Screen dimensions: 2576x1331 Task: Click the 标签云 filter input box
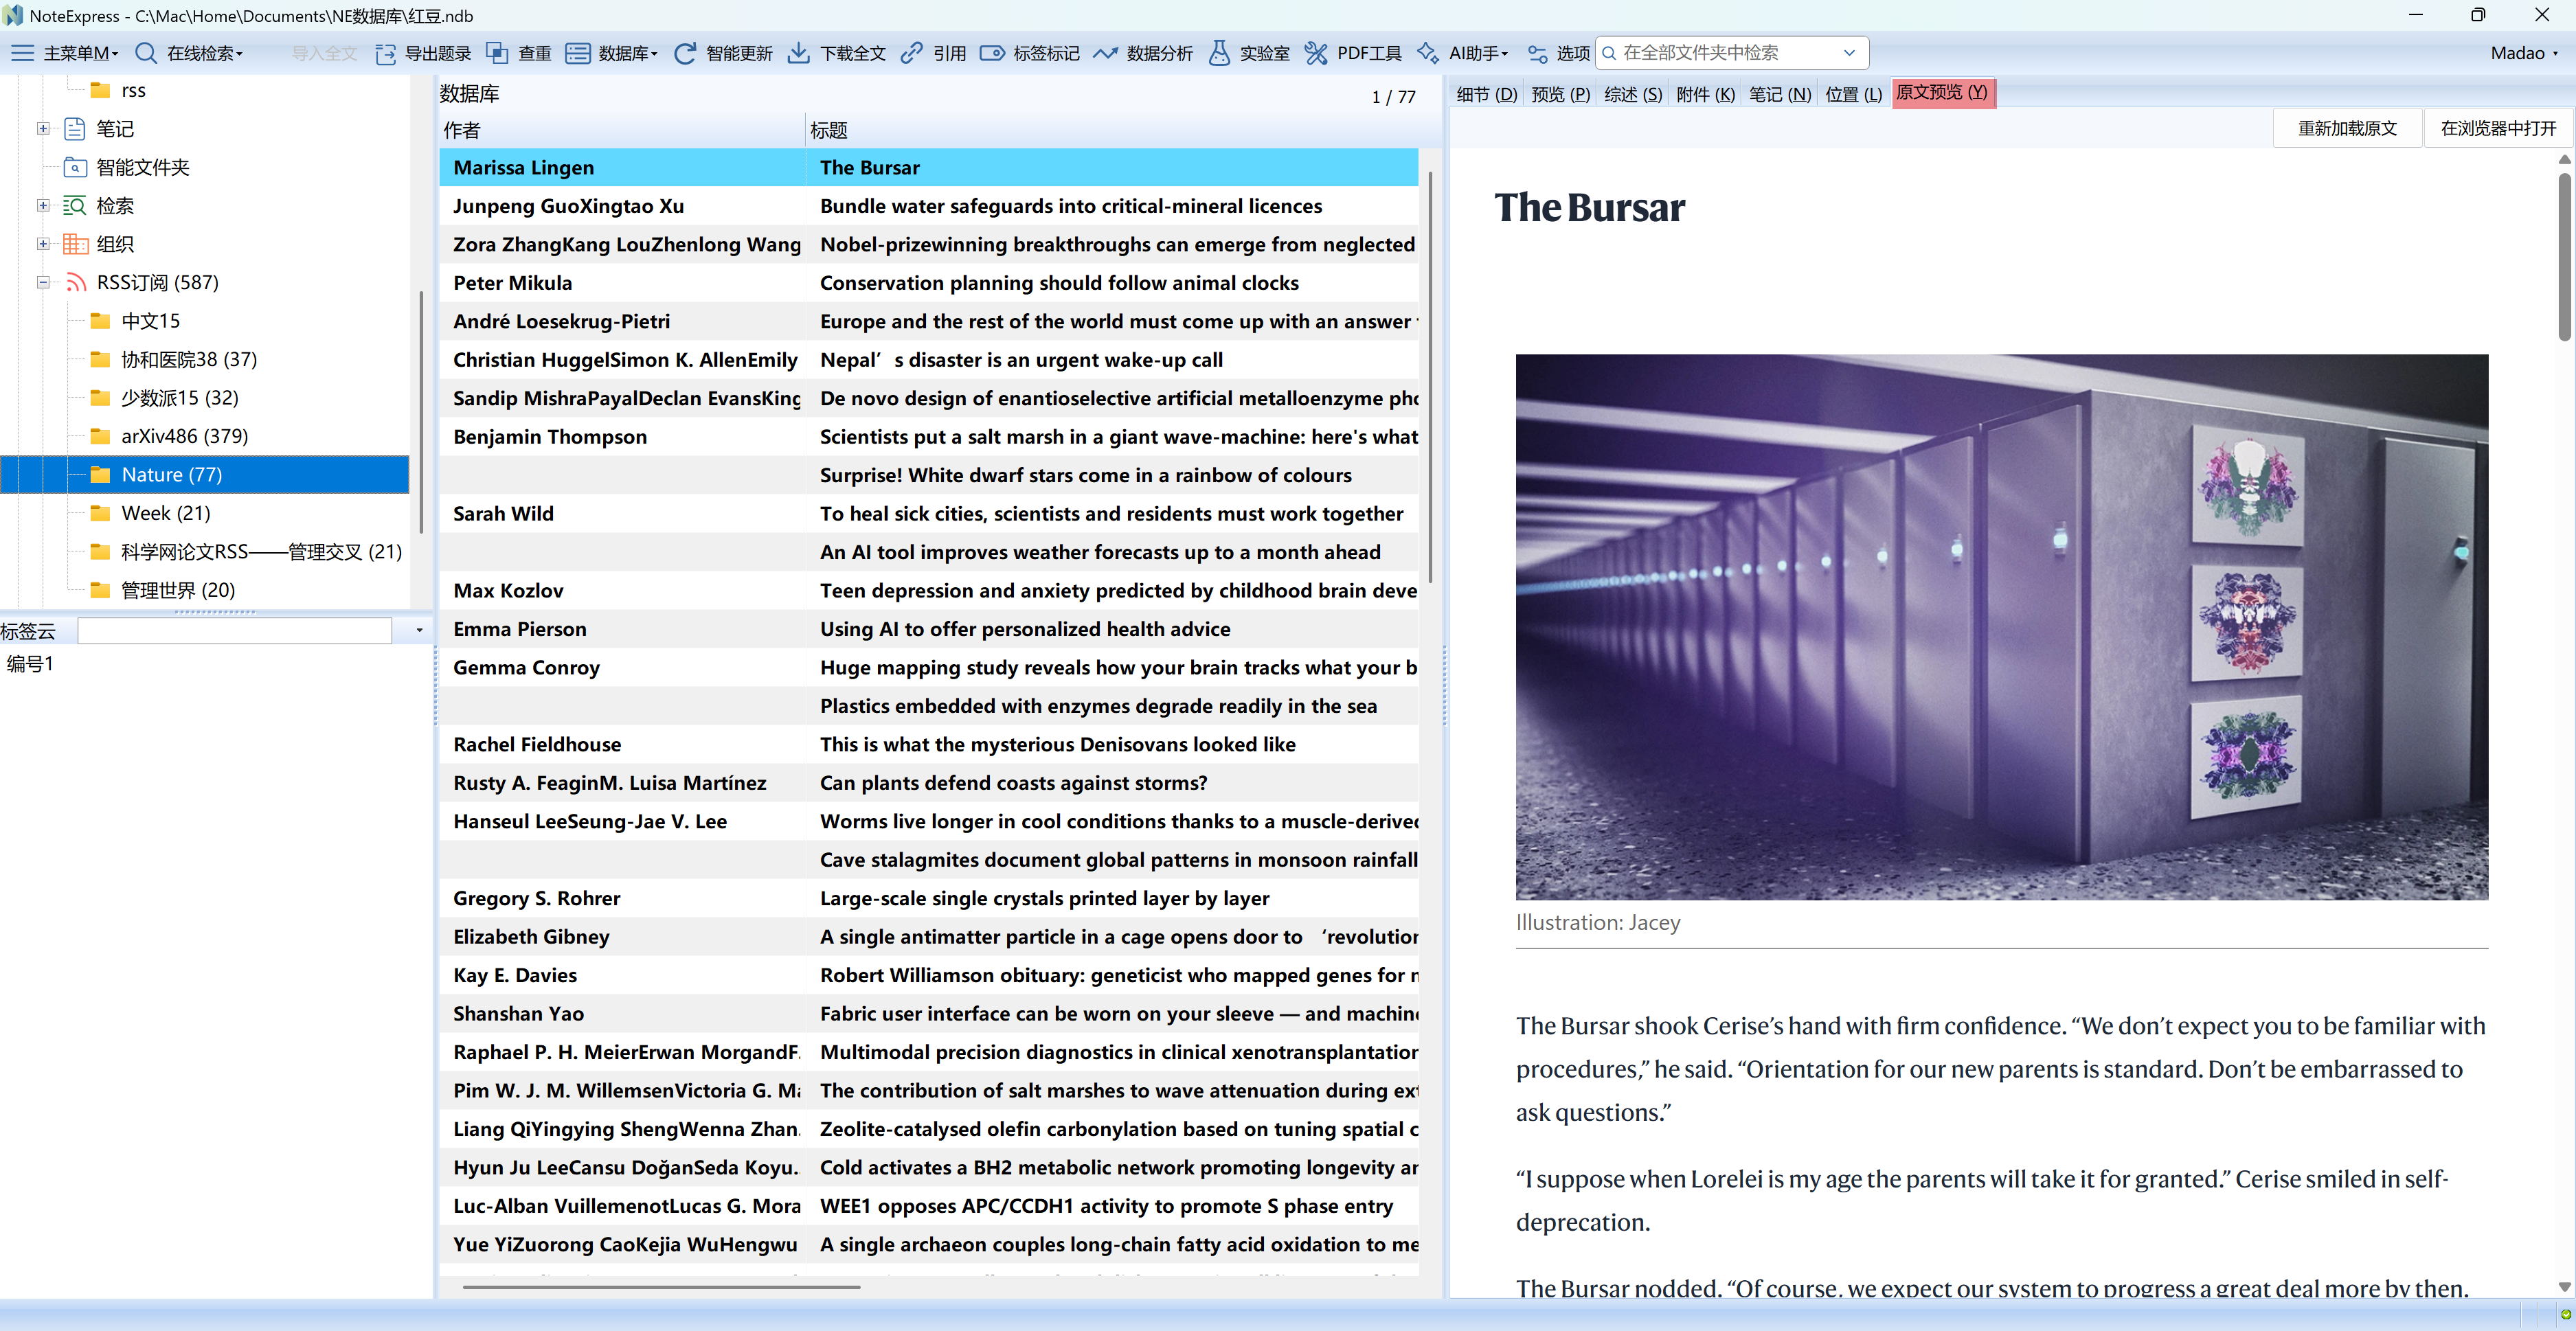[235, 630]
